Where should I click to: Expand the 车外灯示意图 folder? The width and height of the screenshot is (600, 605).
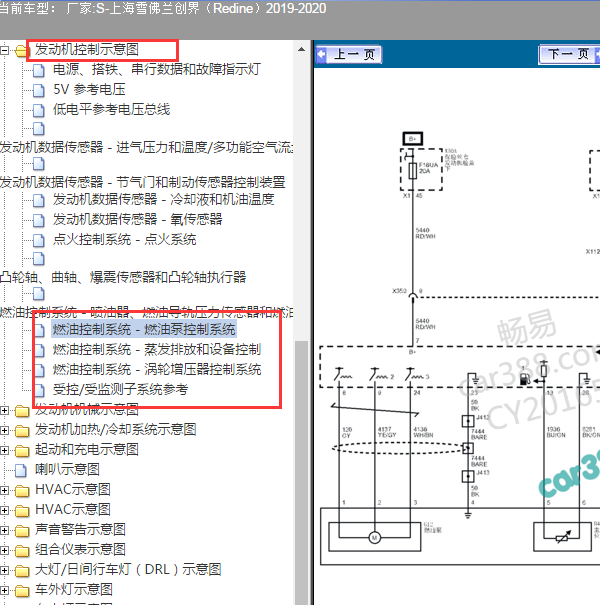pyautogui.click(x=4, y=591)
